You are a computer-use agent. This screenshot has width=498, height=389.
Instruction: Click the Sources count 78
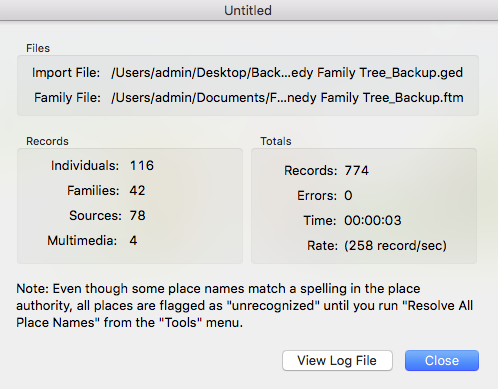click(137, 216)
